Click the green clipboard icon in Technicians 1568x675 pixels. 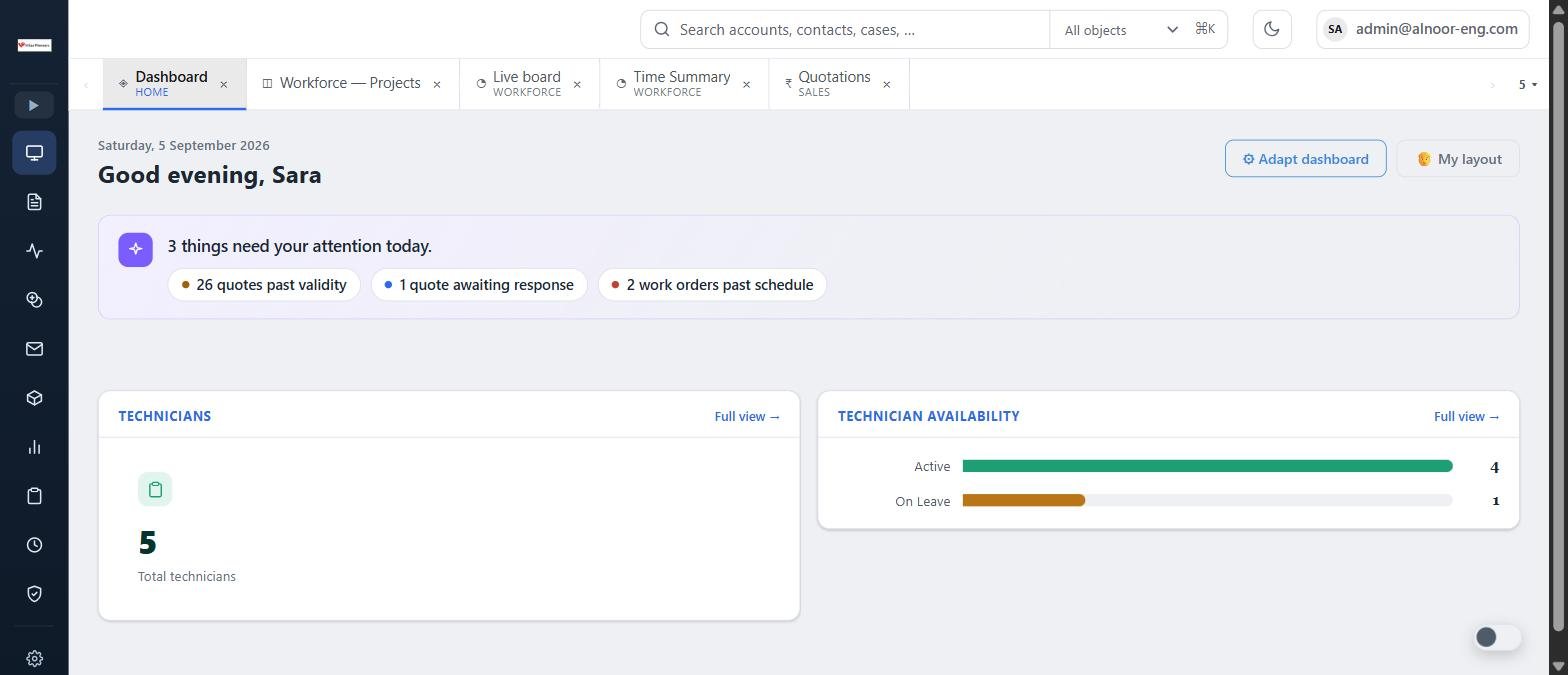(x=155, y=489)
